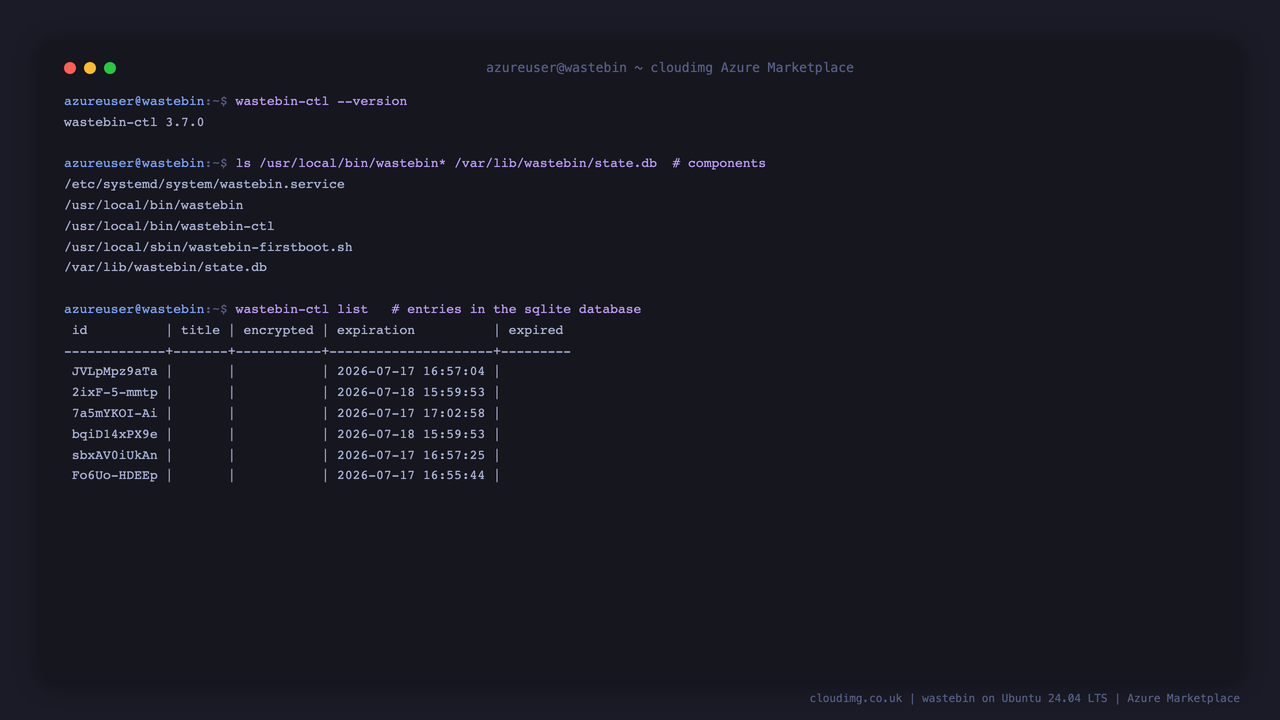Click the expiration of entry '2ixF-5-mmtp'

click(x=411, y=392)
